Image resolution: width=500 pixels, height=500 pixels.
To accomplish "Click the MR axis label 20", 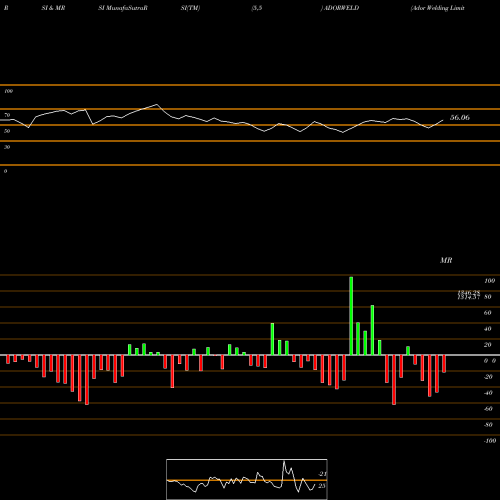I will click(488, 345).
